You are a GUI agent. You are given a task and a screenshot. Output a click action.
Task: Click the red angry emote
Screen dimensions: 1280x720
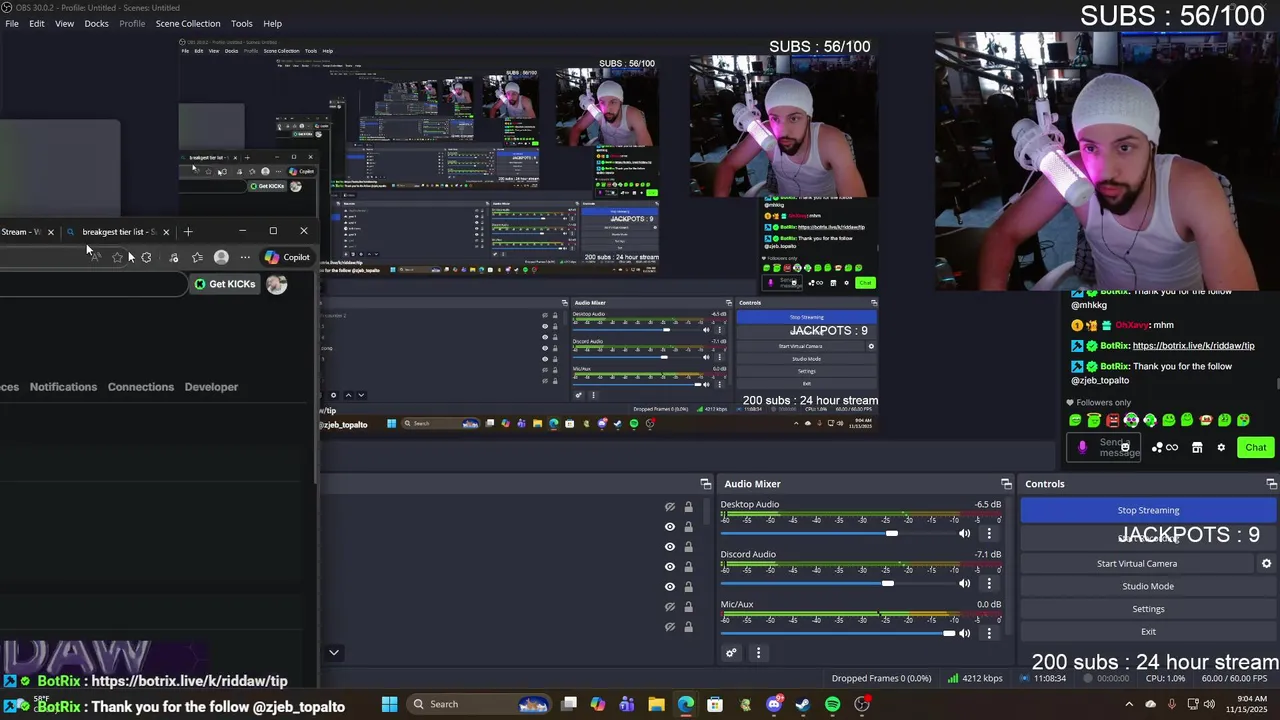click(x=1112, y=420)
